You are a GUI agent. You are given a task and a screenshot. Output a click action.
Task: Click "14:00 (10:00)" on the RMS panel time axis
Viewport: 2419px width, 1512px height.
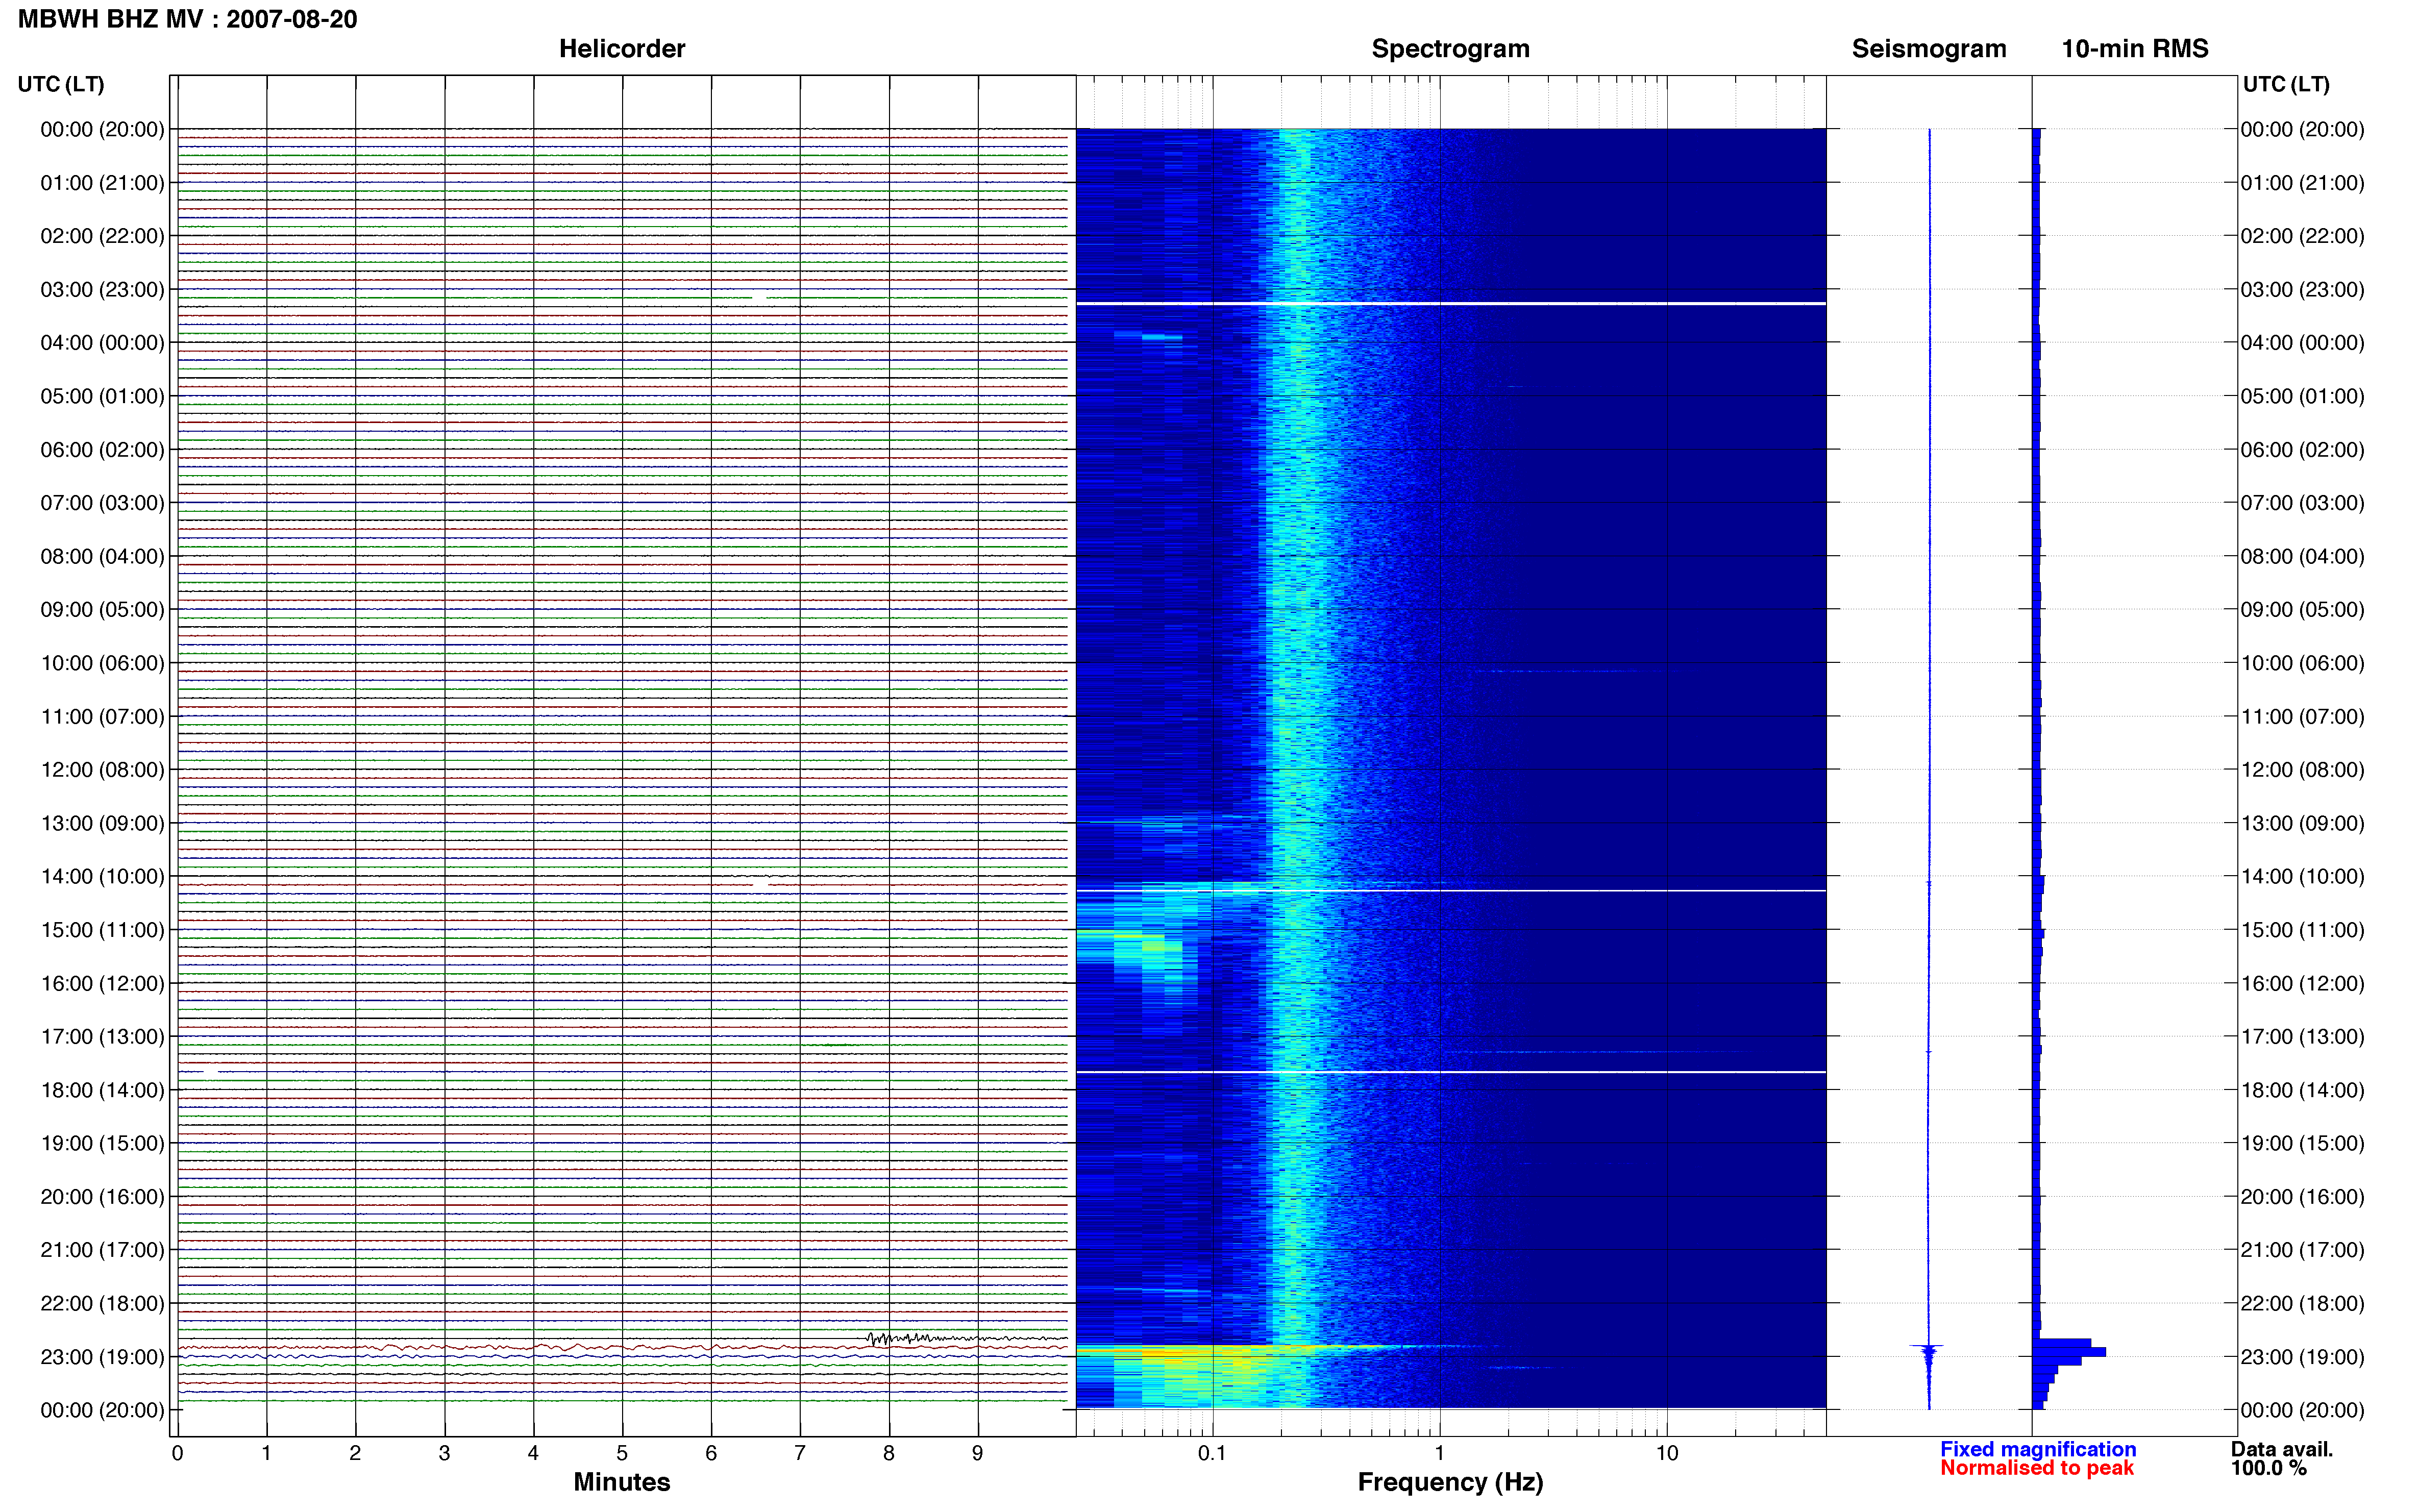pyautogui.click(x=2302, y=877)
